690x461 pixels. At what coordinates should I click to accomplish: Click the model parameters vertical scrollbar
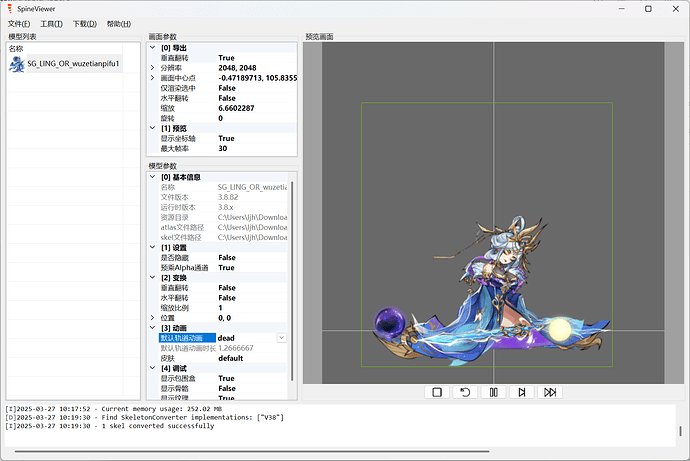(292, 282)
